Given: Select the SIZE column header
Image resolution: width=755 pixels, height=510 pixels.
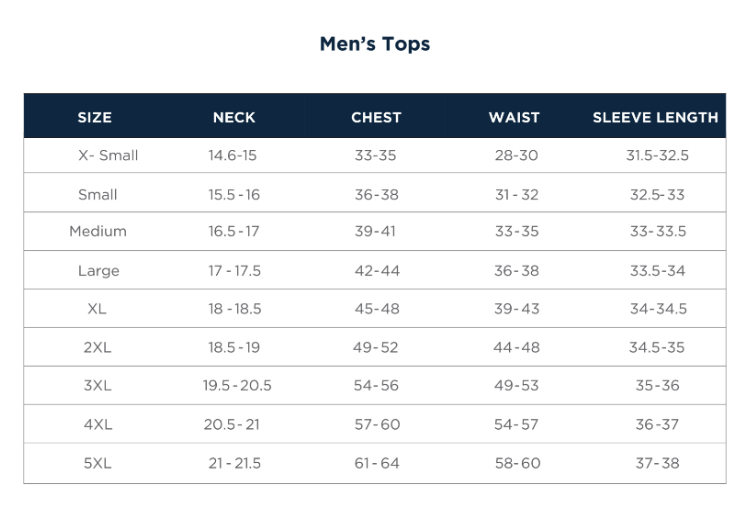Looking at the screenshot, I should [x=95, y=117].
